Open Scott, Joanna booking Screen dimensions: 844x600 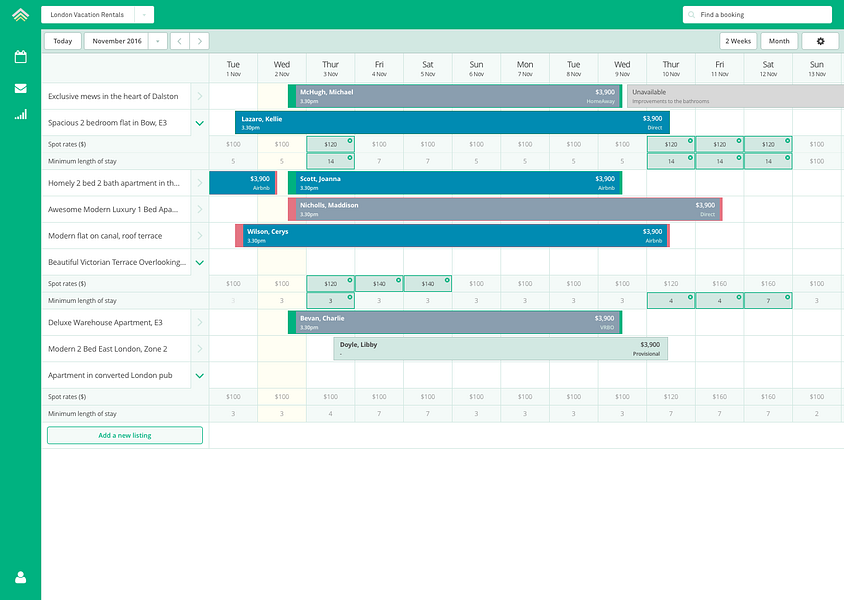pyautogui.click(x=455, y=183)
